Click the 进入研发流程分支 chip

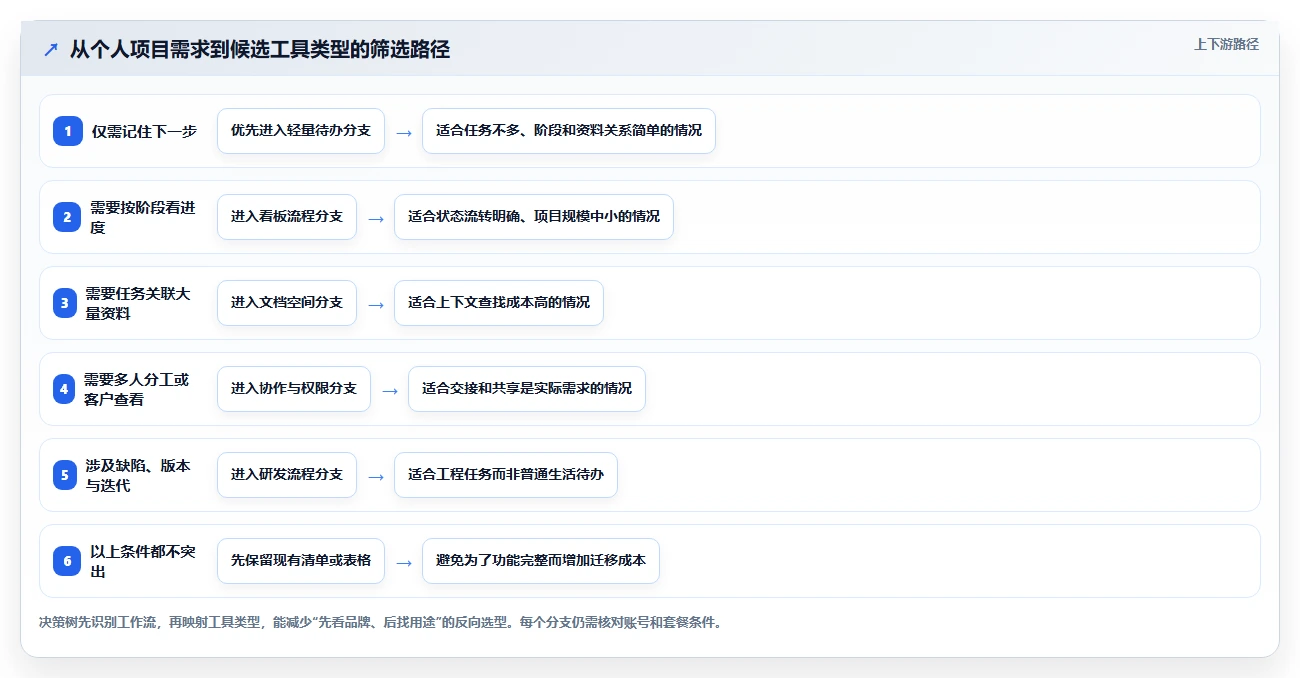(287, 475)
